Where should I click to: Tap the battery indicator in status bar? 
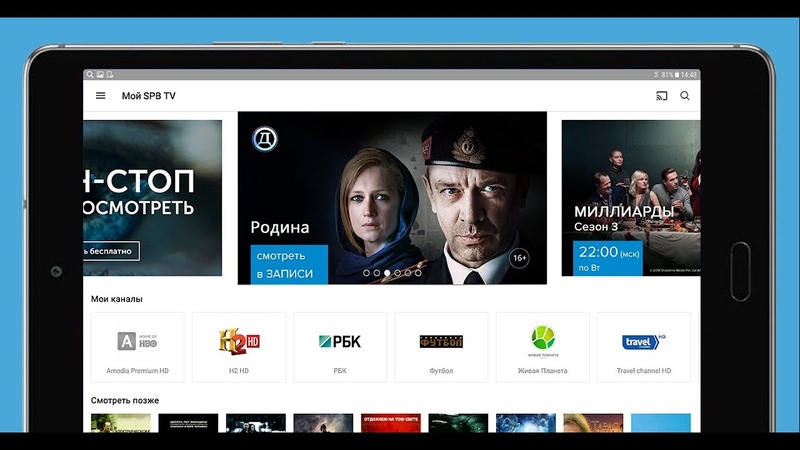[x=677, y=74]
